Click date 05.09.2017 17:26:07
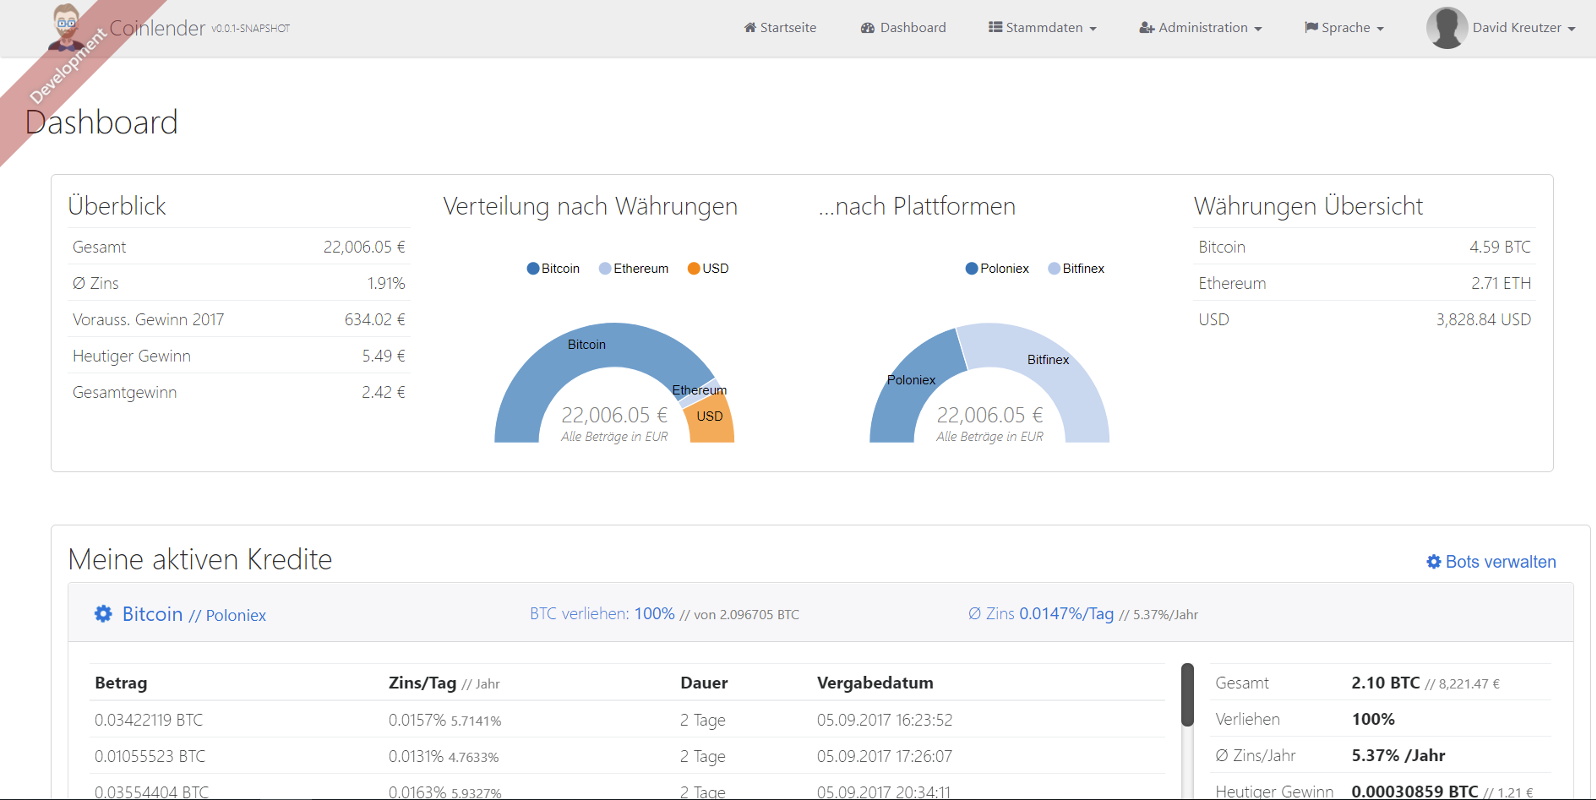Screen dimensions: 1596x800 (885, 756)
